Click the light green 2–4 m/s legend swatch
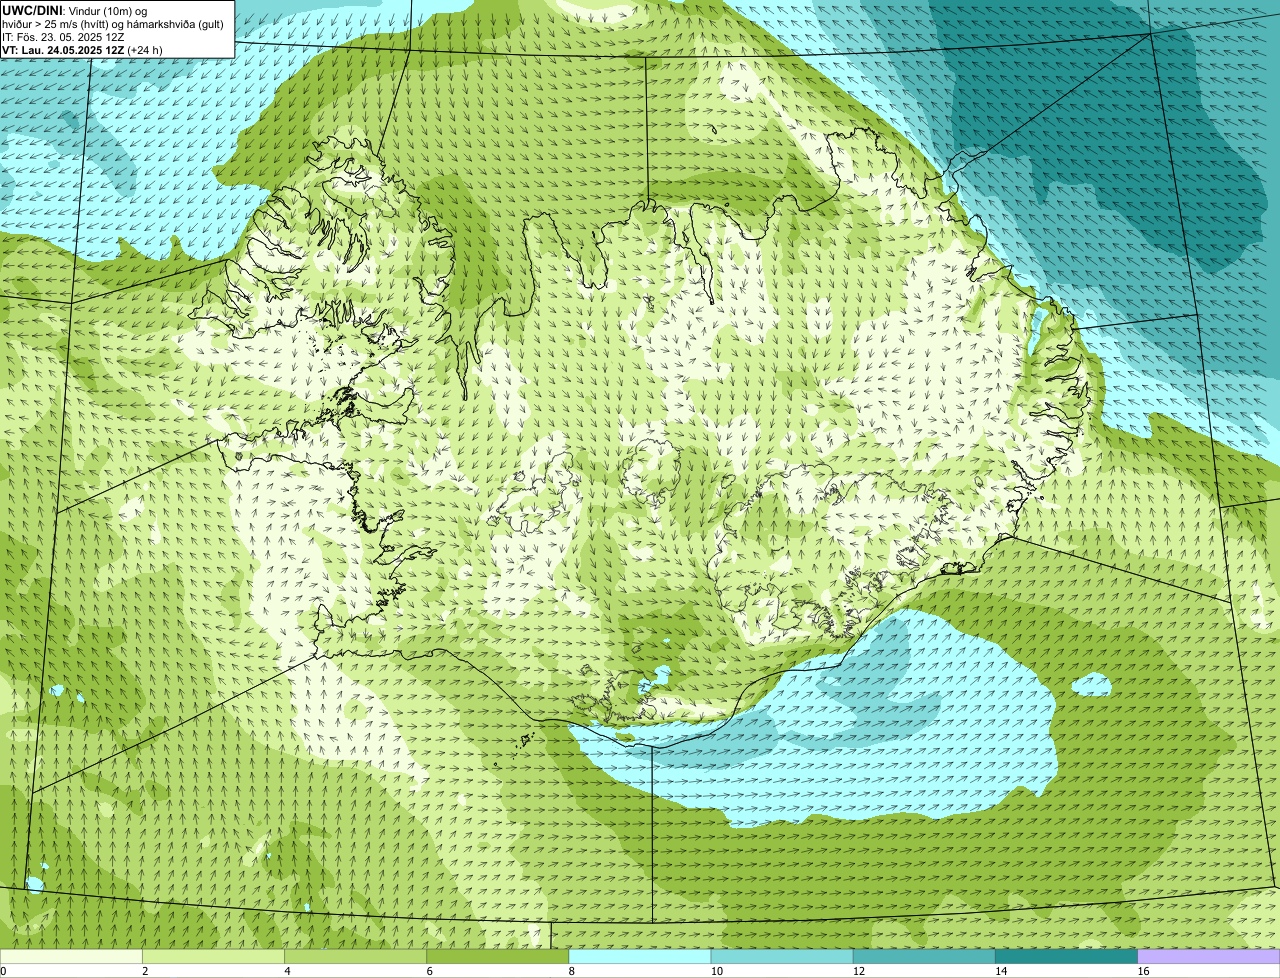The width and height of the screenshot is (1280, 978). [x=213, y=956]
